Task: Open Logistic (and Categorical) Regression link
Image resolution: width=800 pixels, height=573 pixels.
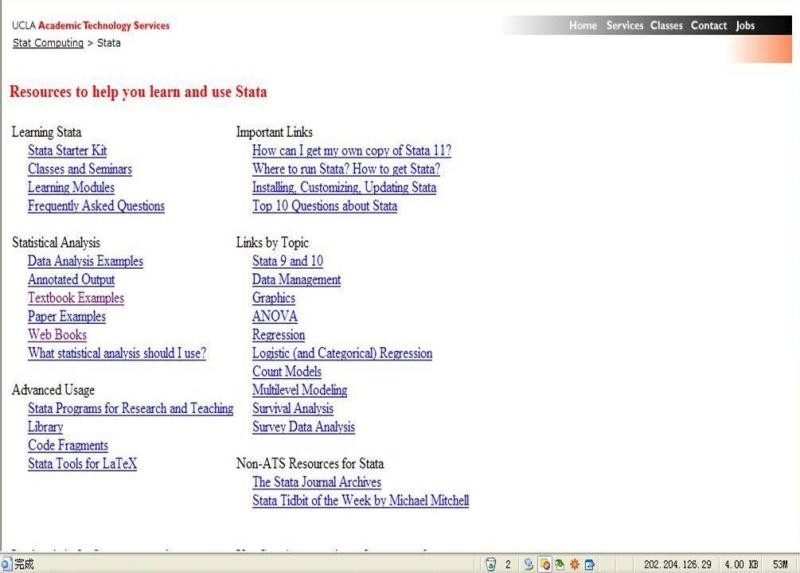Action: click(342, 353)
